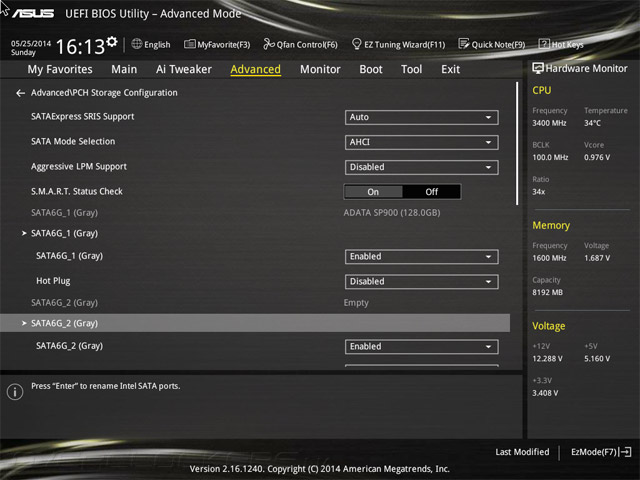This screenshot has width=640, height=480.
Task: Click the S.M.A.R.T. Status Check label
Action: click(x=77, y=191)
